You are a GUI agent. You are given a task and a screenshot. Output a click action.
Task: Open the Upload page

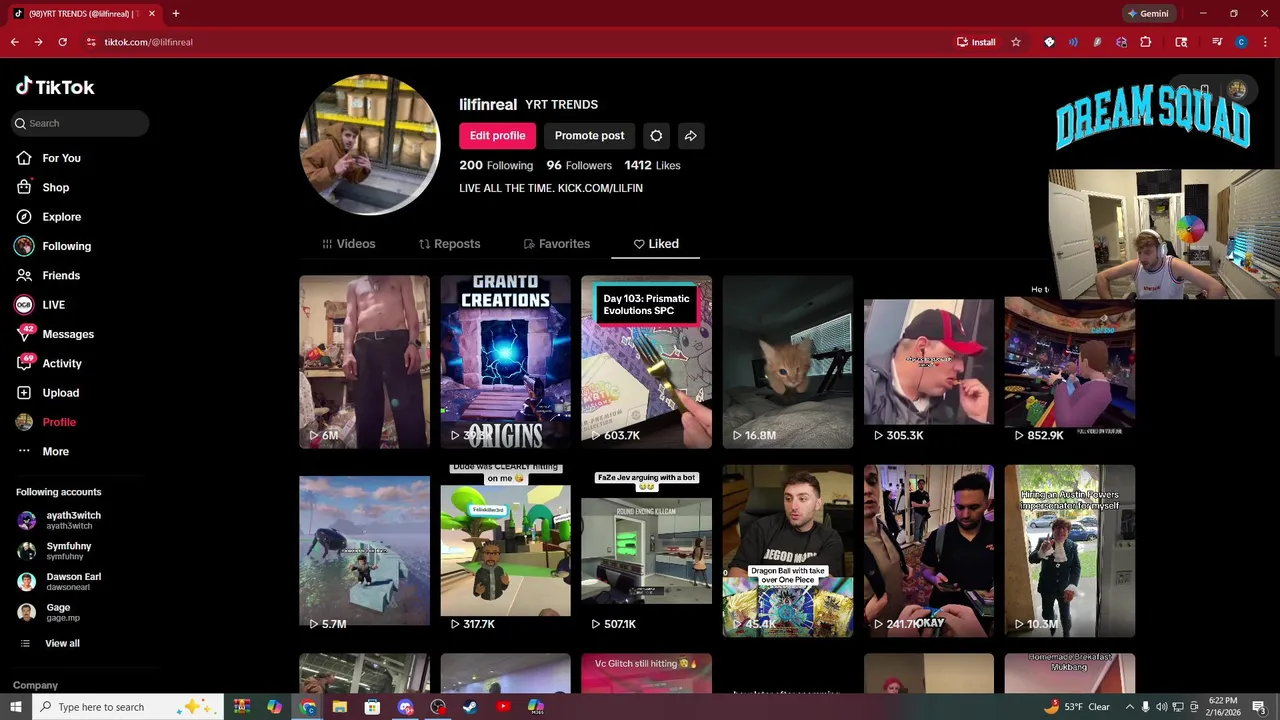point(60,393)
